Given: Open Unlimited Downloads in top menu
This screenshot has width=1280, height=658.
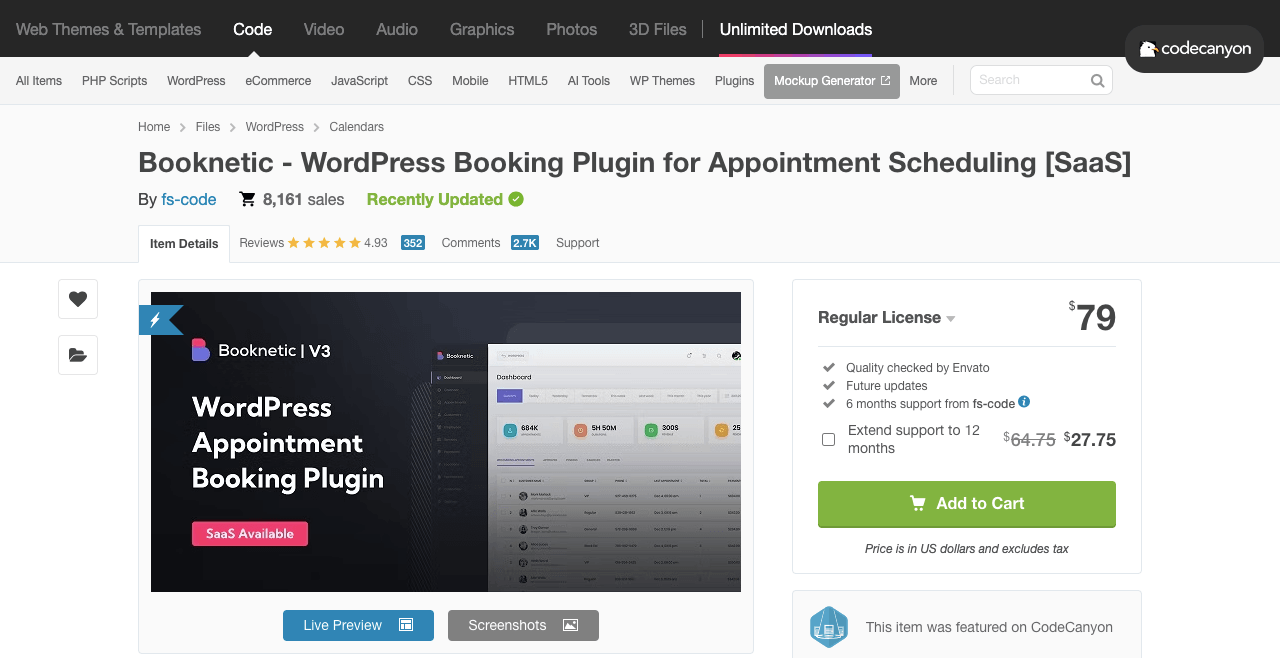Looking at the screenshot, I should tap(796, 29).
